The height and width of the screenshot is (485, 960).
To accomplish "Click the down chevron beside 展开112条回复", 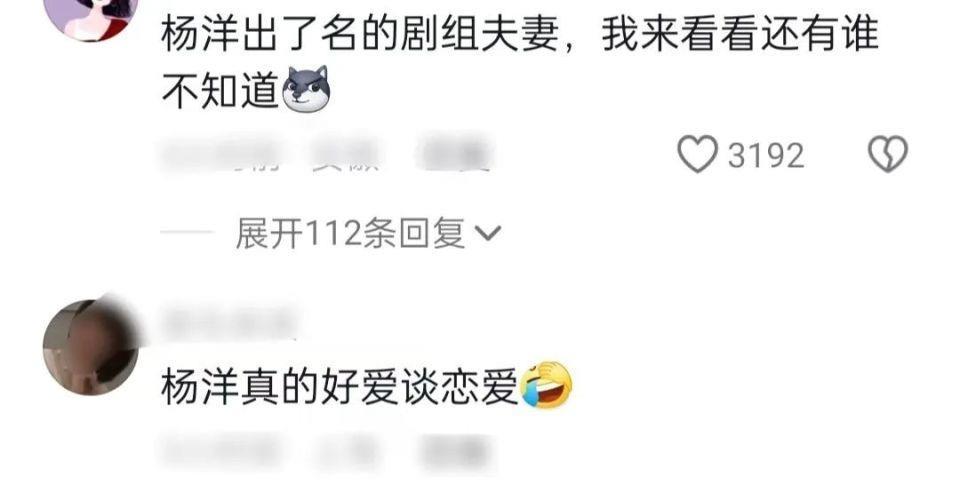I will (x=489, y=233).
